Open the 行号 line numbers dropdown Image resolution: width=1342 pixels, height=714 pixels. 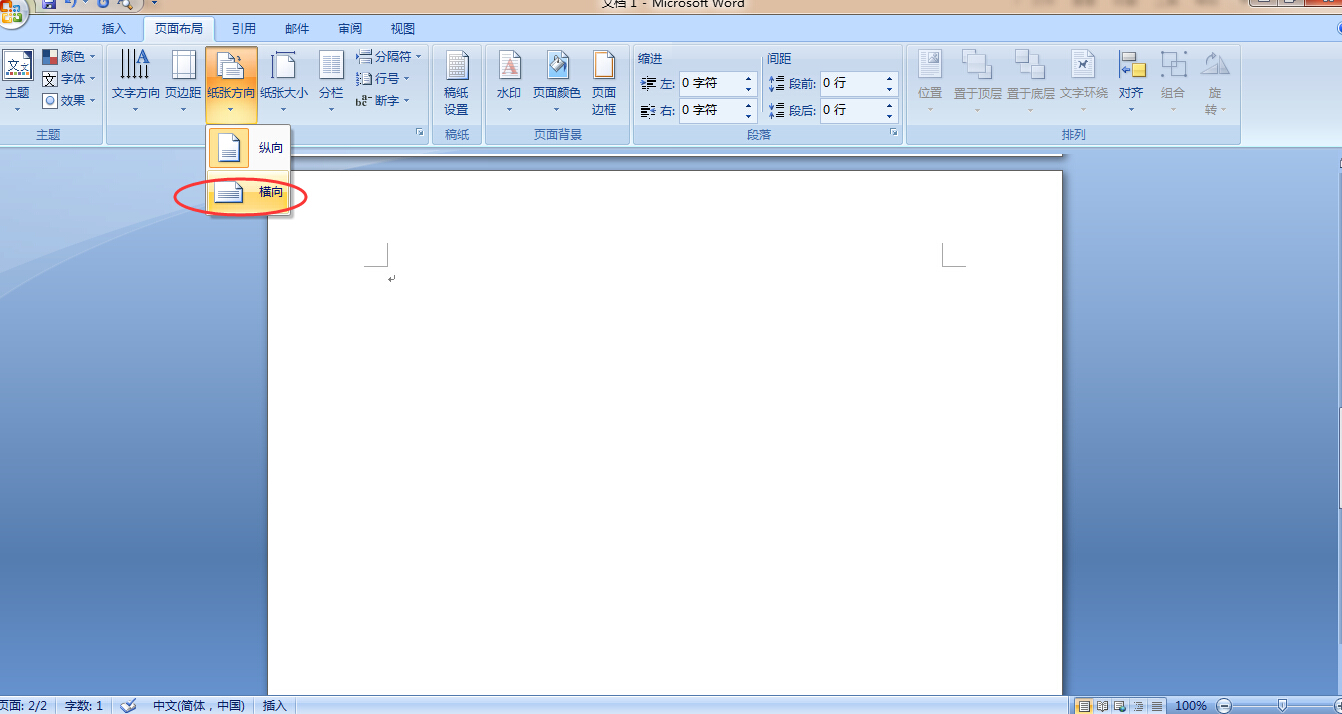(x=383, y=78)
